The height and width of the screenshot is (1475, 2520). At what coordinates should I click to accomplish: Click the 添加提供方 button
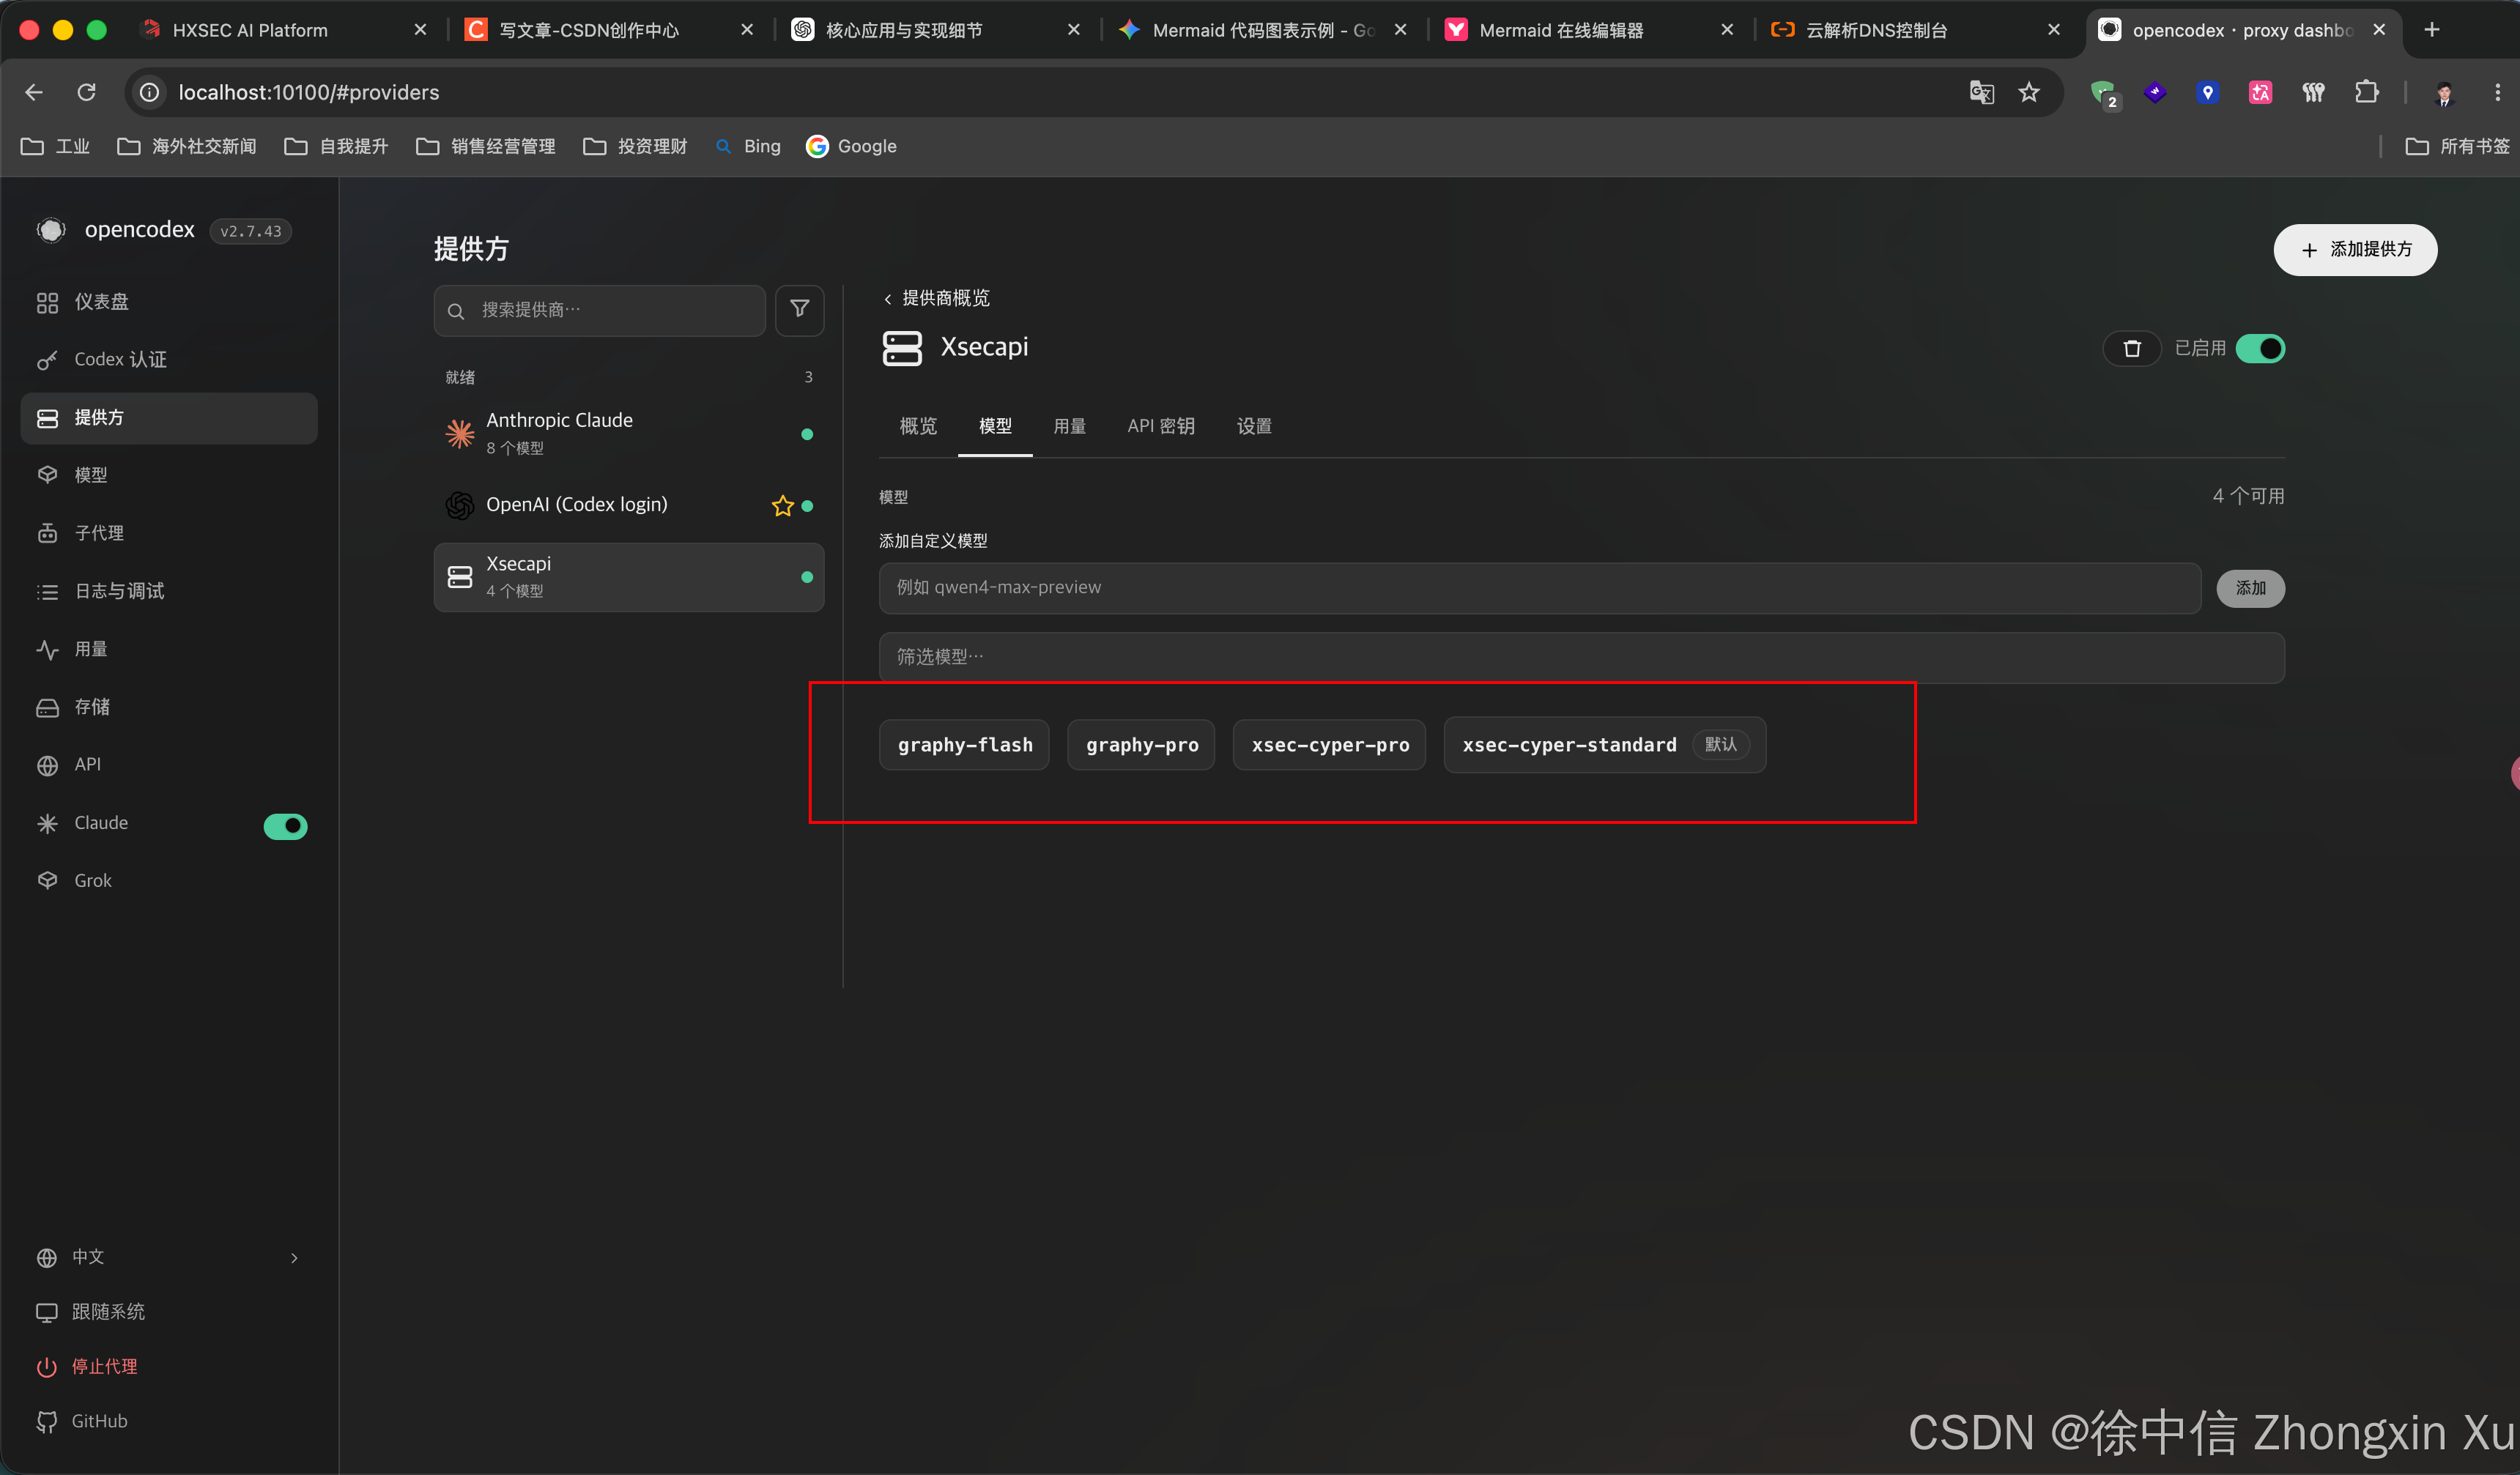click(x=2355, y=249)
